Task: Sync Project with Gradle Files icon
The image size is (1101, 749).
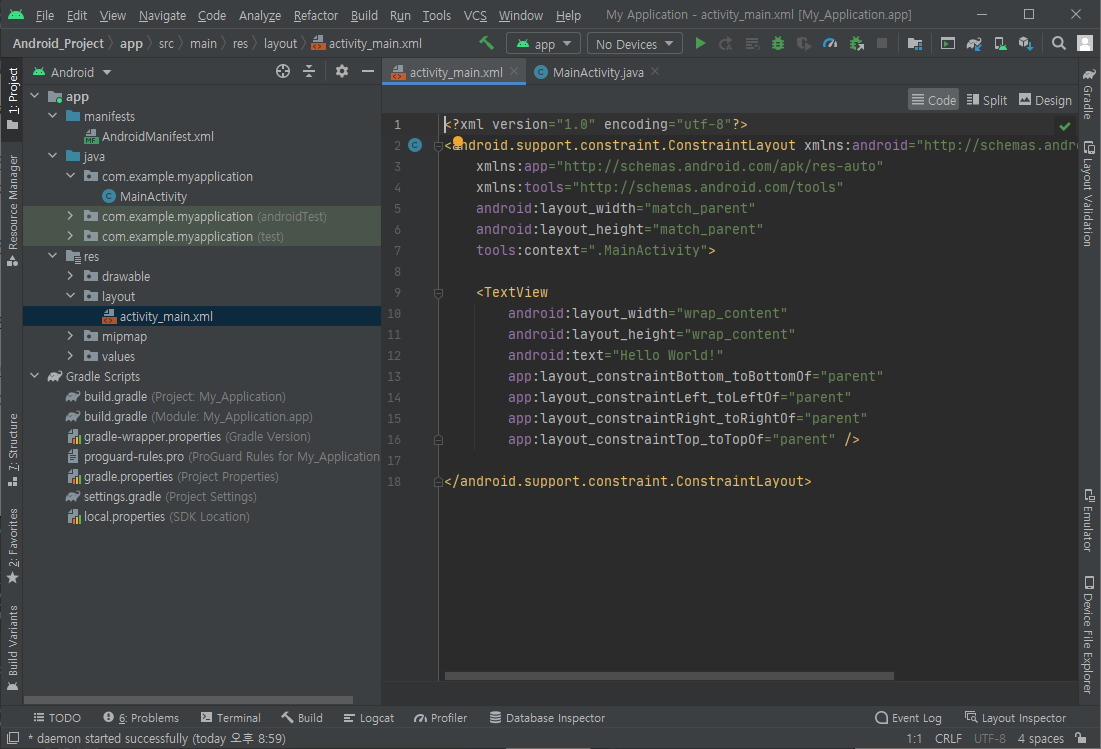Action: tap(974, 44)
